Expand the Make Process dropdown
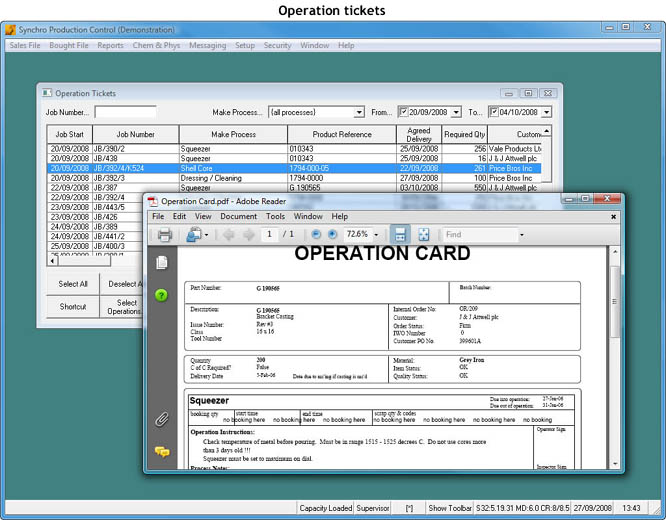 coord(359,112)
